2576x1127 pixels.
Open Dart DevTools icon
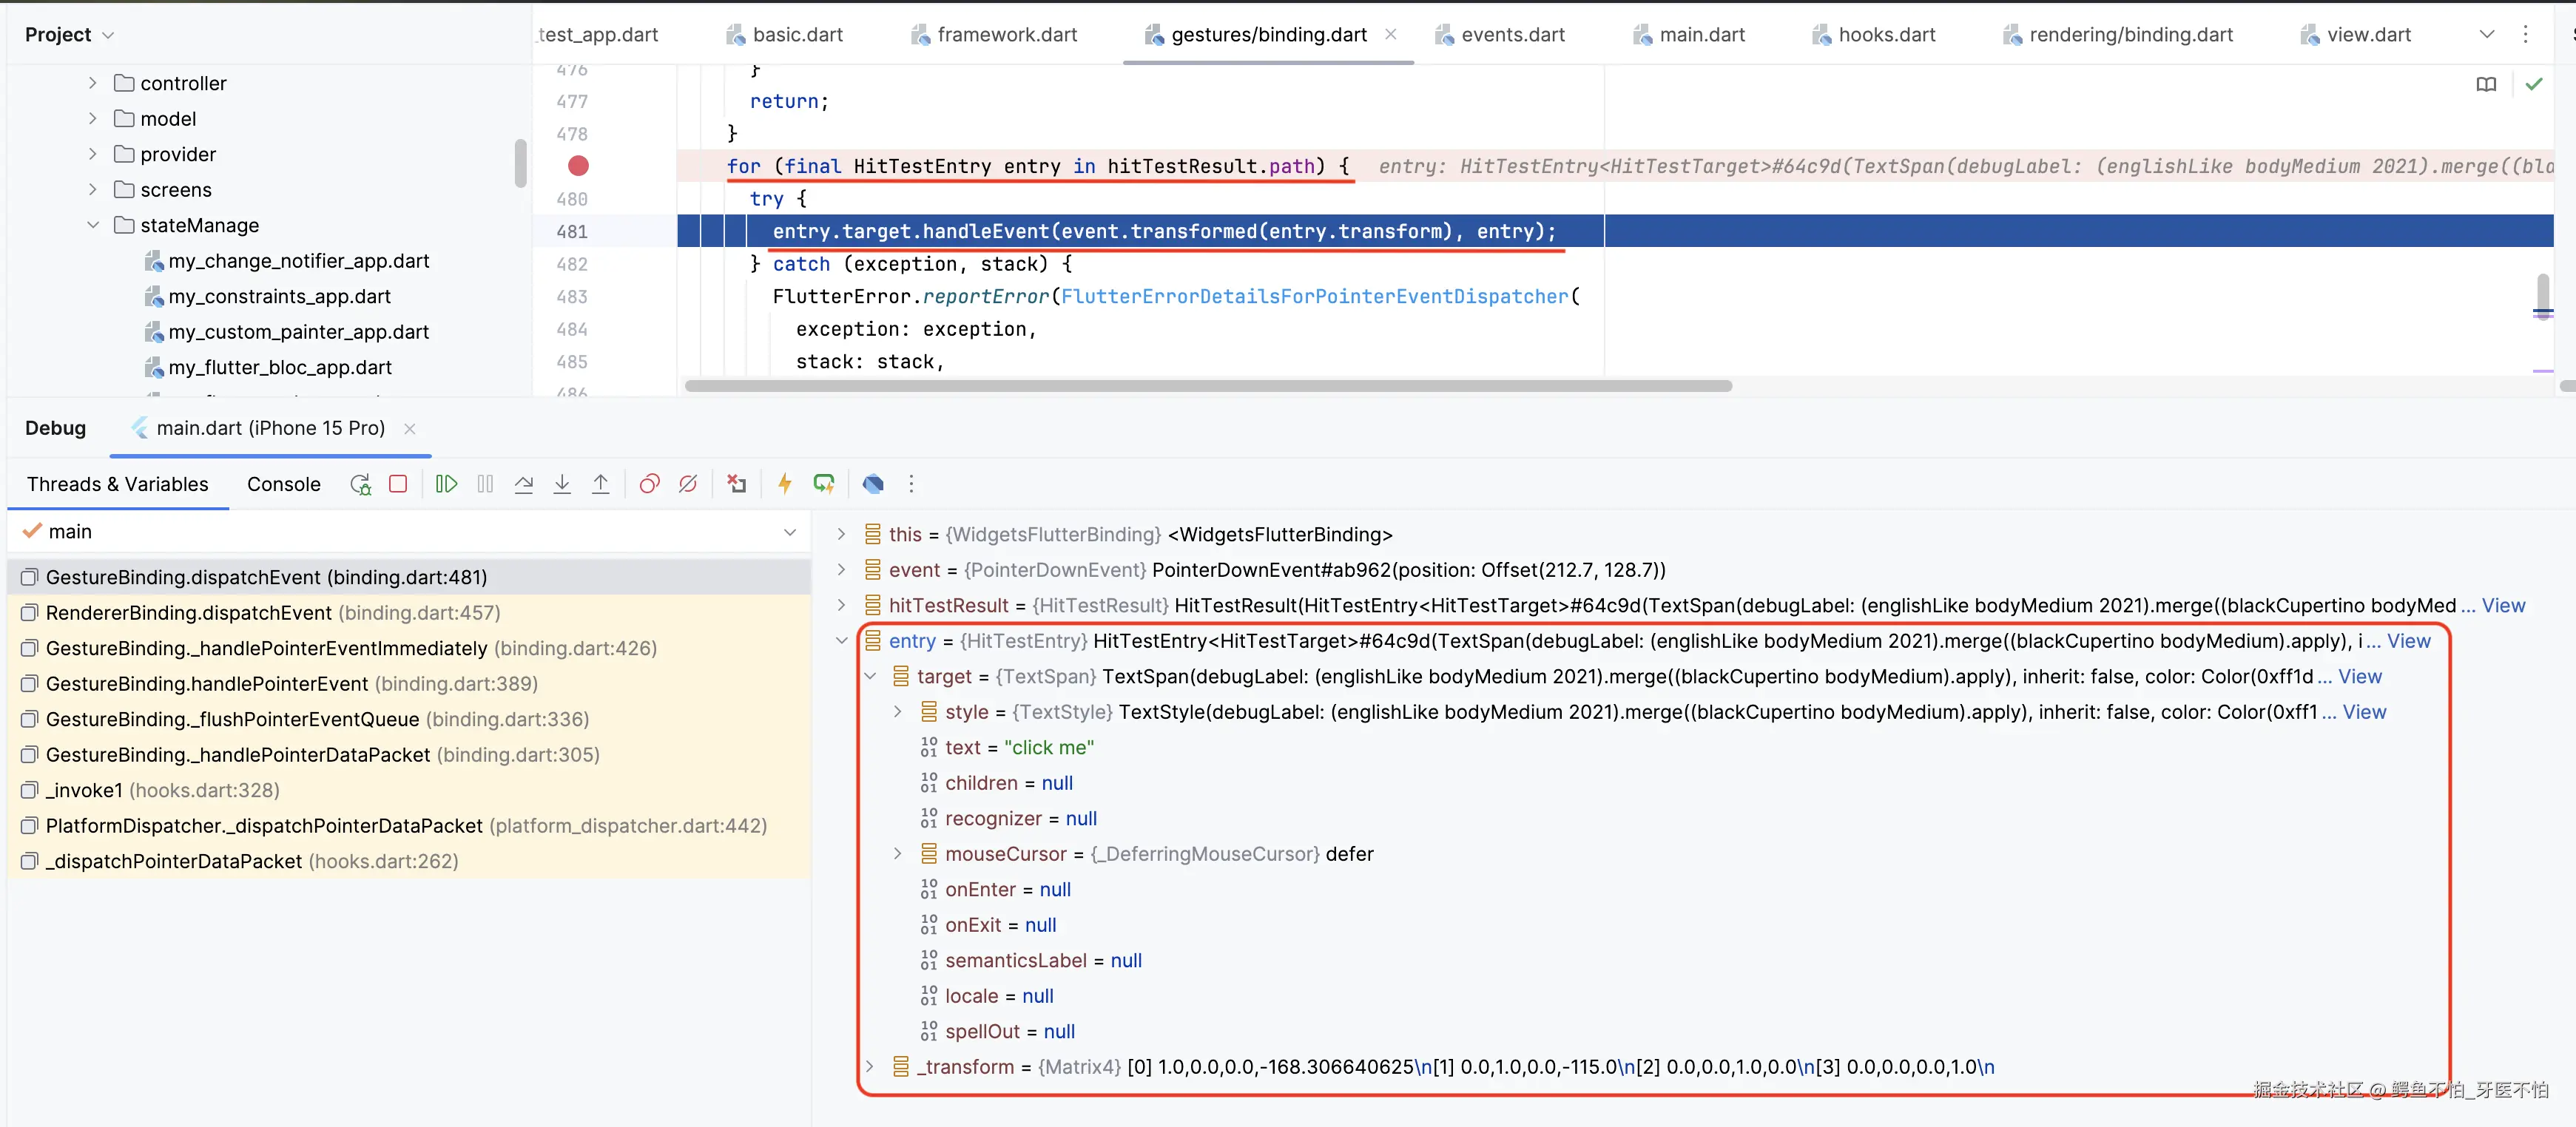tap(873, 484)
